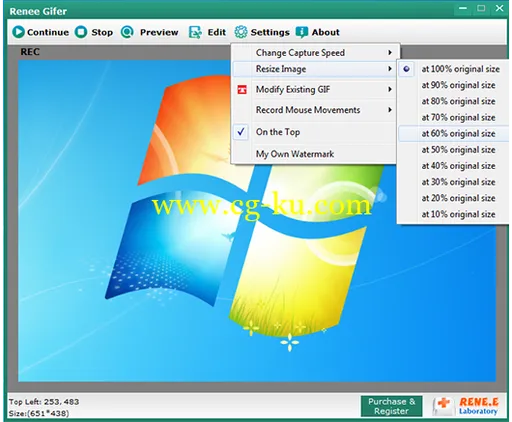Open the Resize Image menu item
This screenshot has height=422, width=512.
point(315,69)
